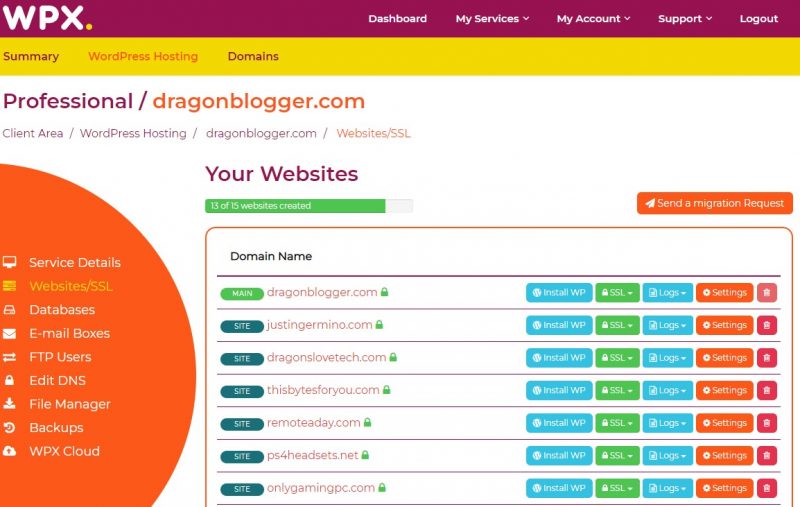The image size is (800, 507).
Task: Open SSL dropdown for thisbytesforyou.com
Action: 617,391
